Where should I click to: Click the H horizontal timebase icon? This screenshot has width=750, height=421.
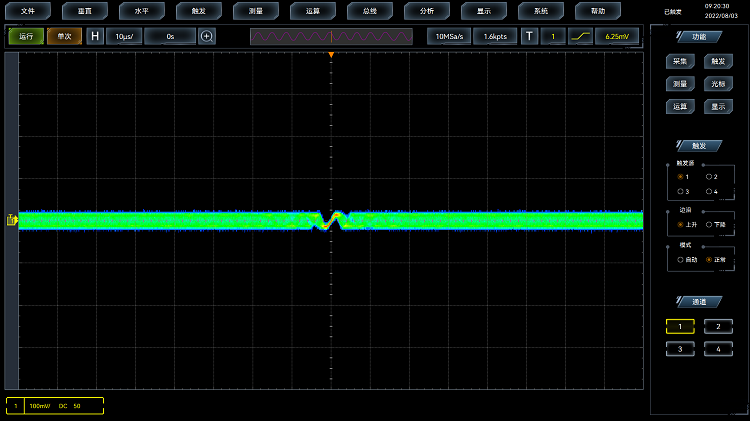(x=95, y=36)
